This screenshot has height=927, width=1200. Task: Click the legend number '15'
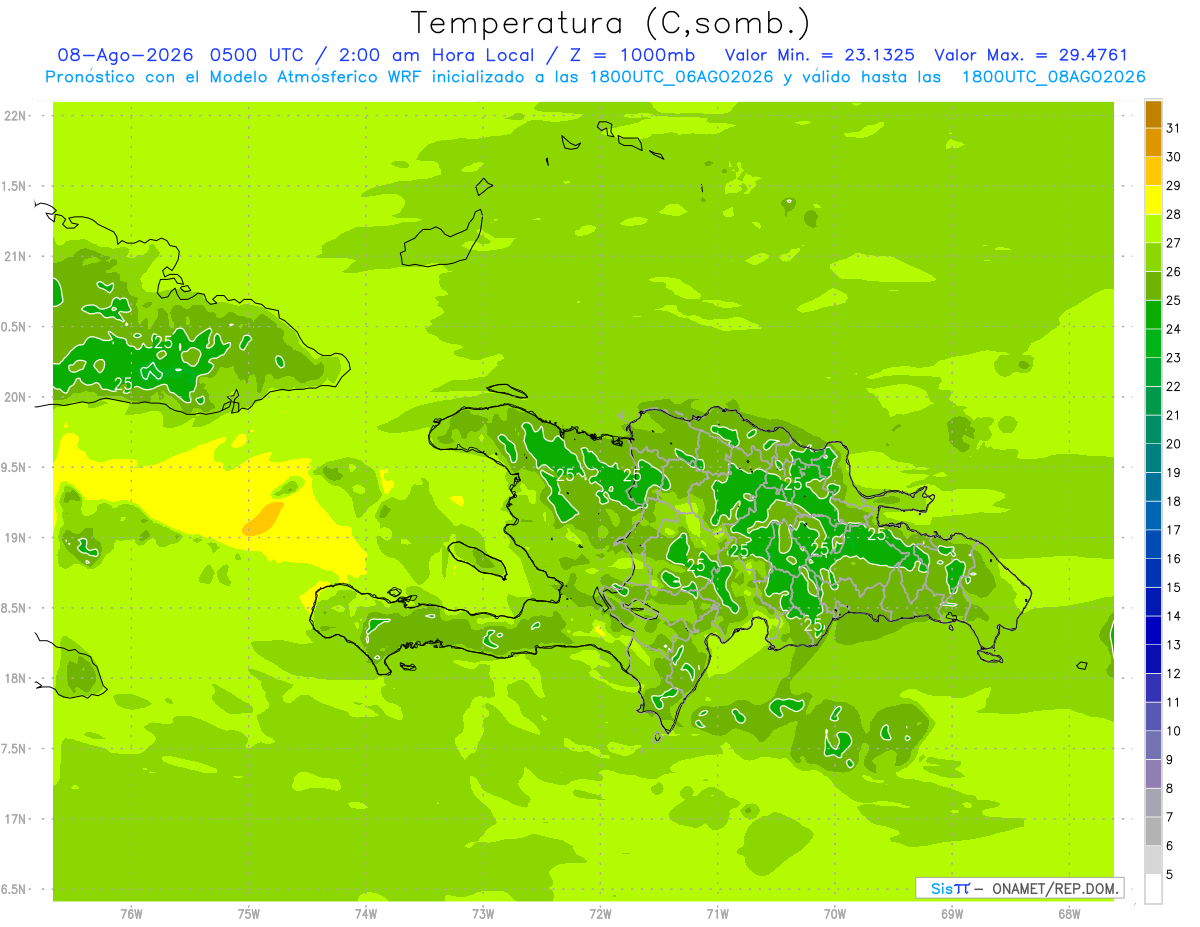1174,588
